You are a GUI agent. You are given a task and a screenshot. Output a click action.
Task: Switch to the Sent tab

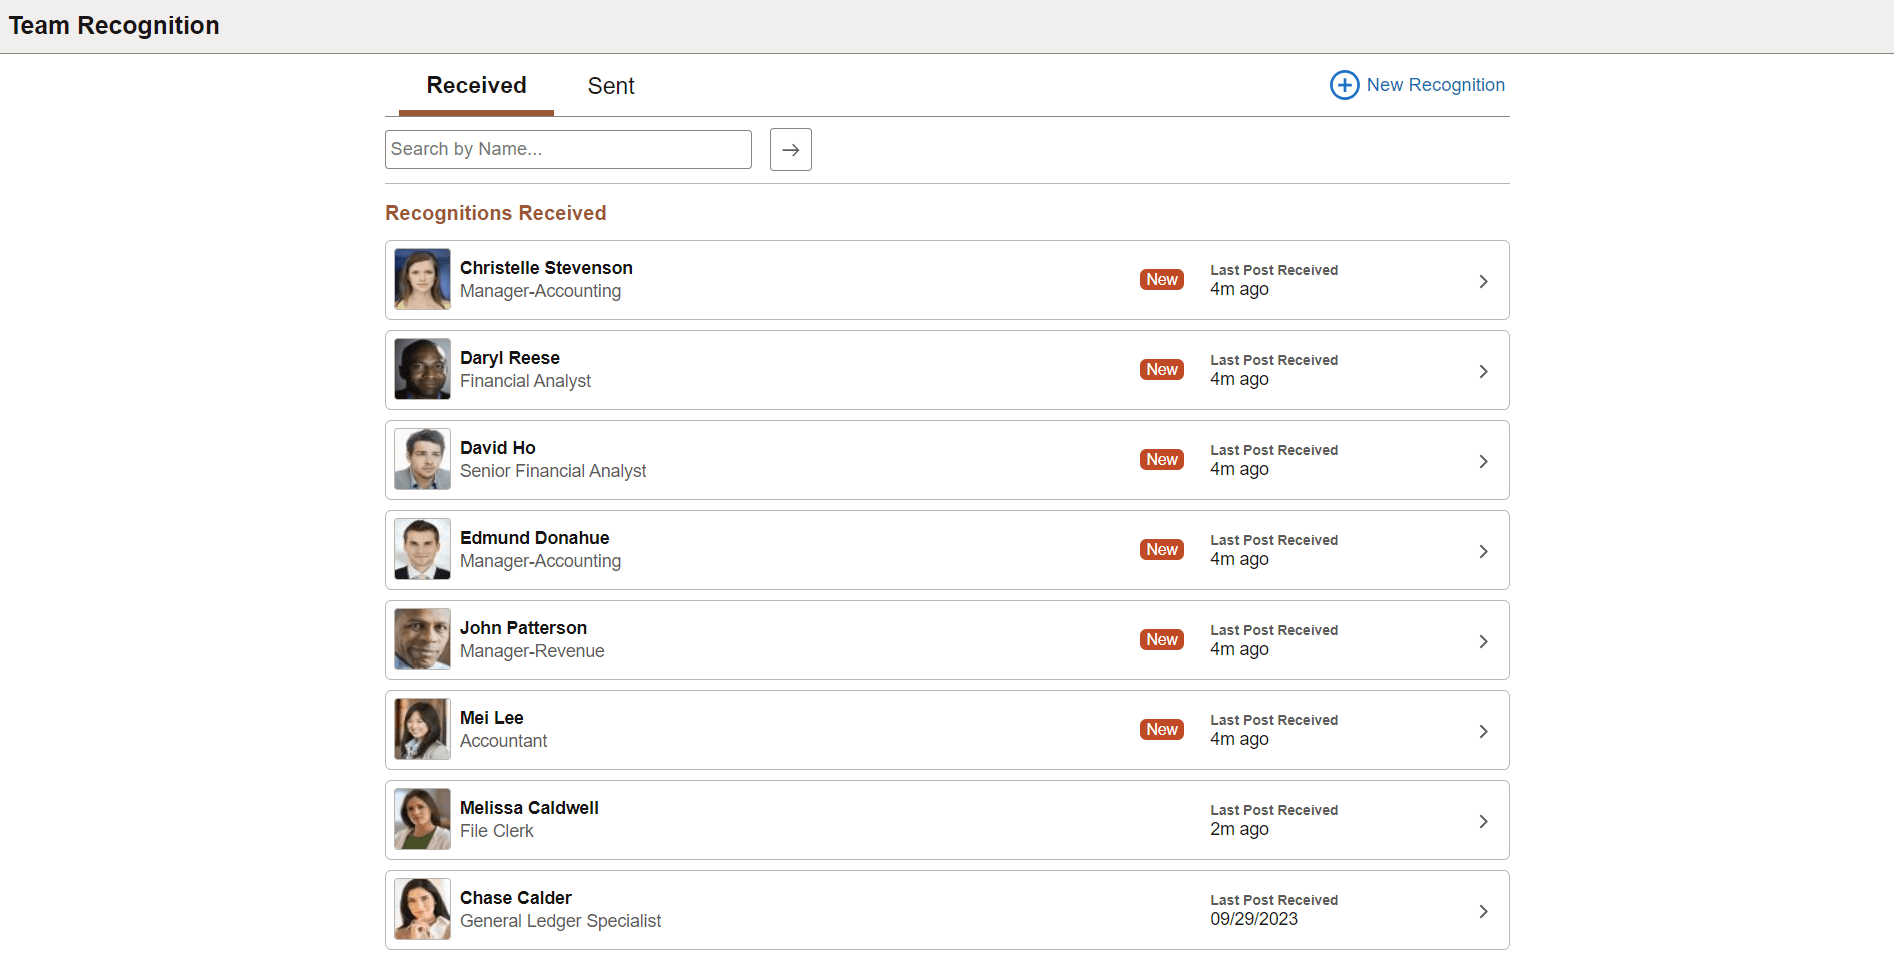(610, 86)
